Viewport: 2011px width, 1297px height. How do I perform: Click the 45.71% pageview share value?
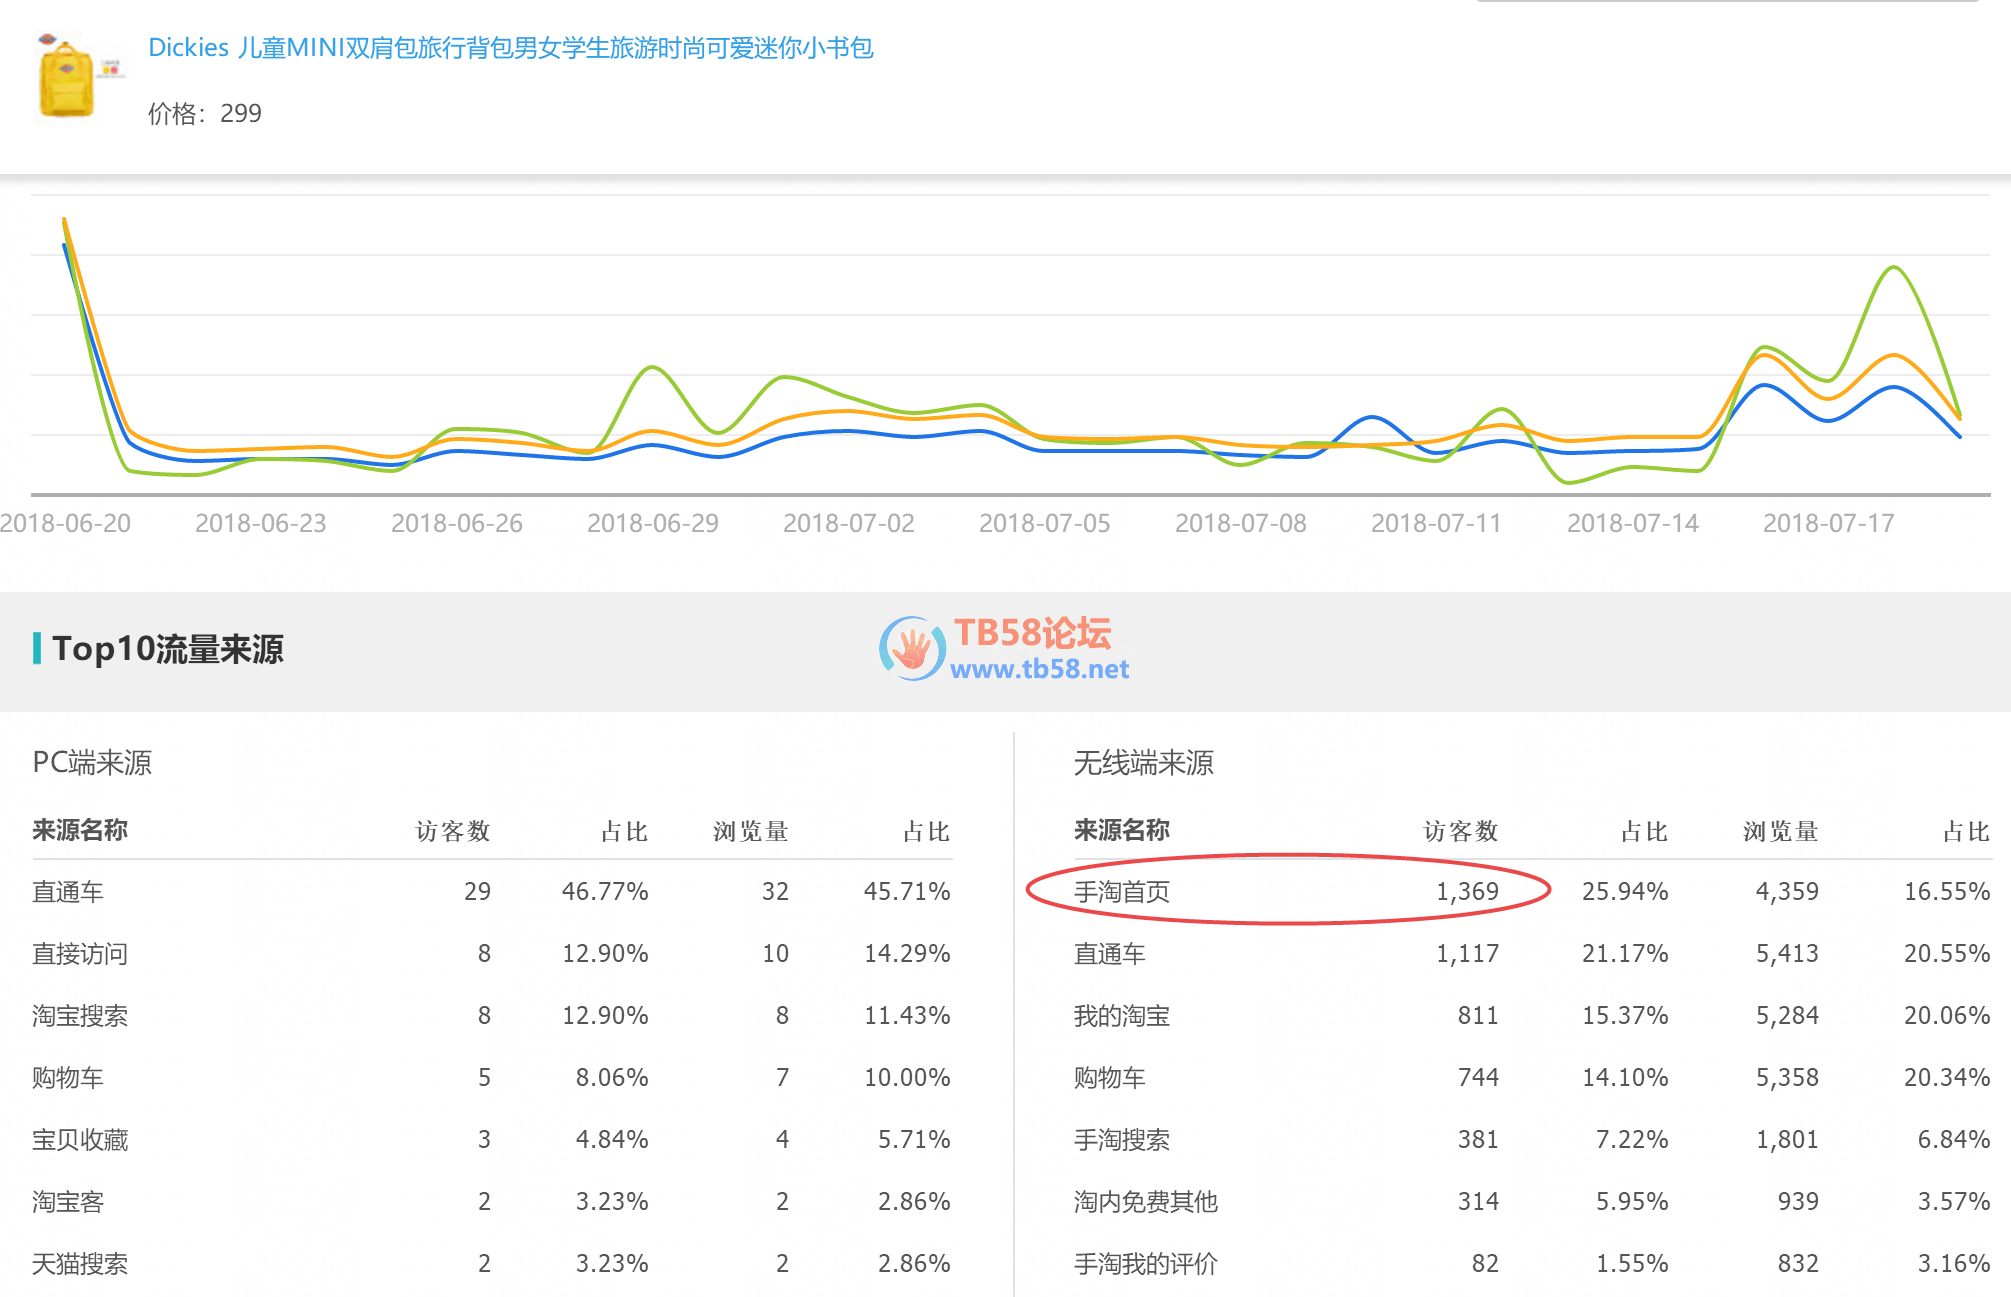[x=907, y=891]
